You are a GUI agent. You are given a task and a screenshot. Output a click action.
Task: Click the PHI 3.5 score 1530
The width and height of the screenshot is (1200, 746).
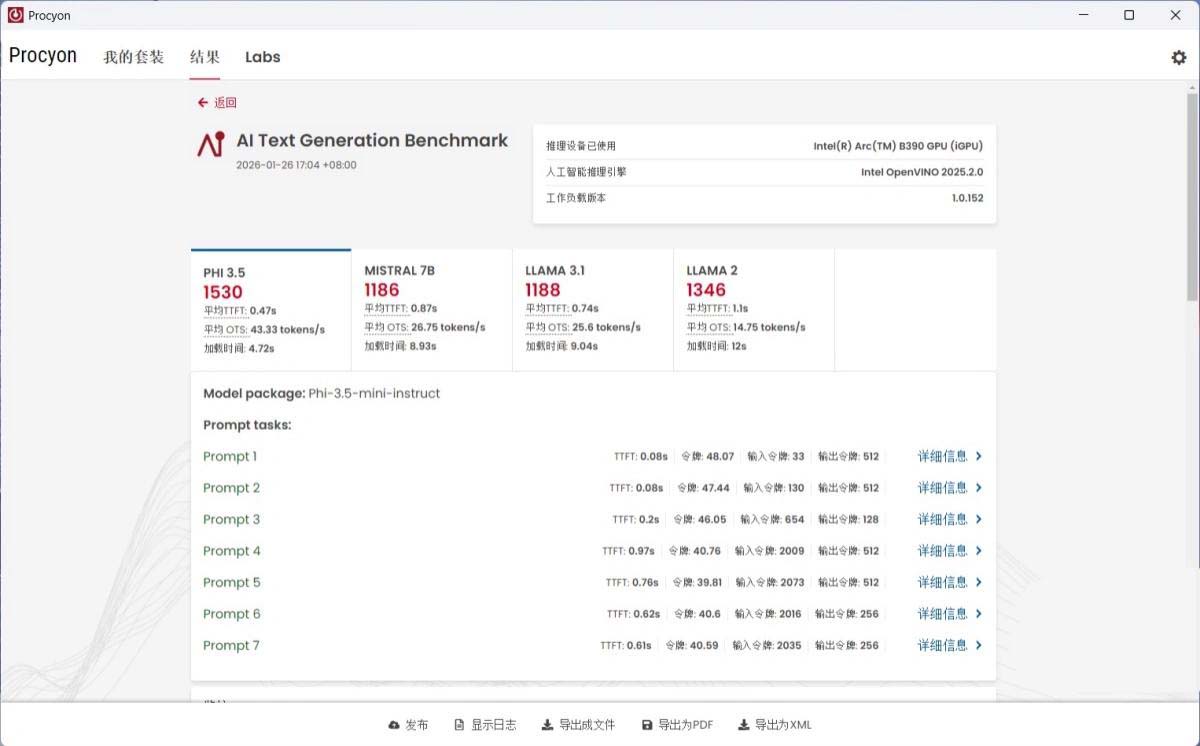click(x=223, y=292)
